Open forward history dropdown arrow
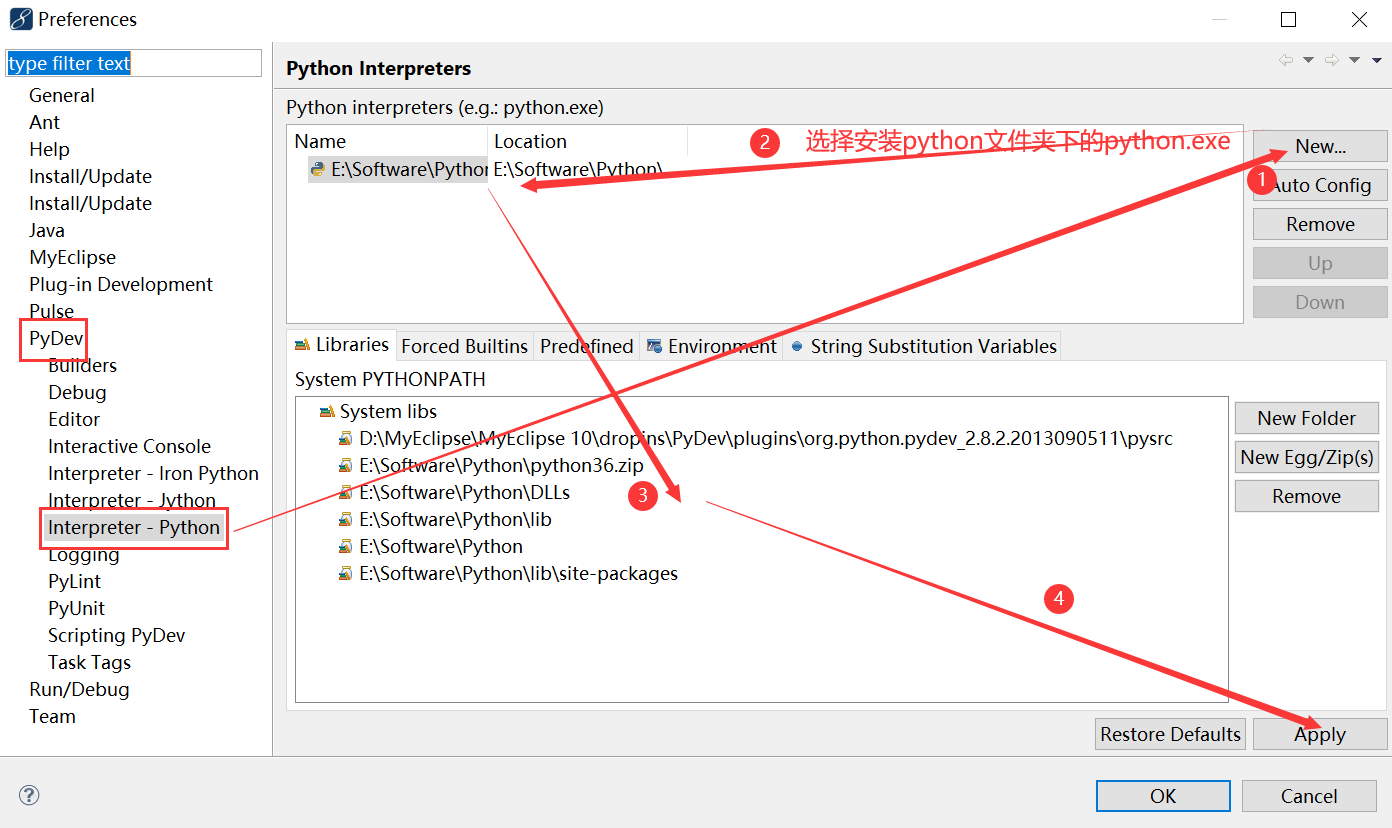1392x828 pixels. [1354, 61]
